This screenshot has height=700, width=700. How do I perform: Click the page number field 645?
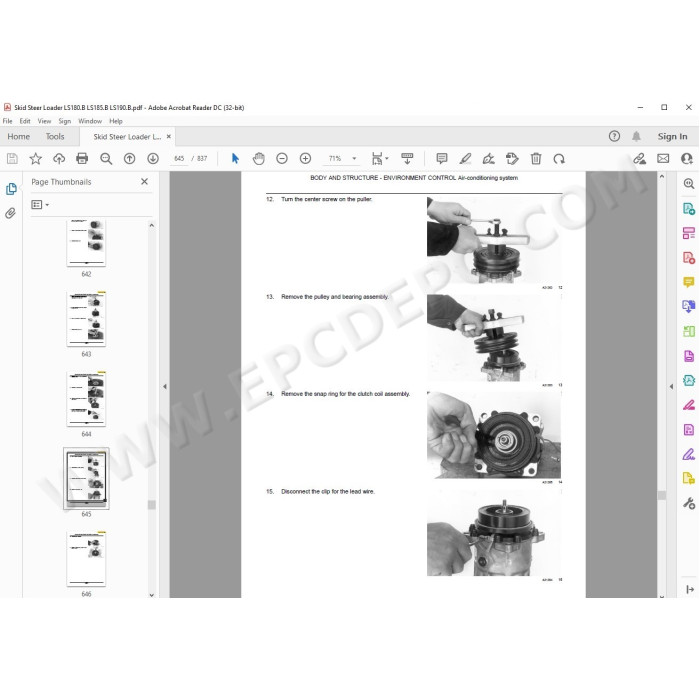(x=179, y=158)
